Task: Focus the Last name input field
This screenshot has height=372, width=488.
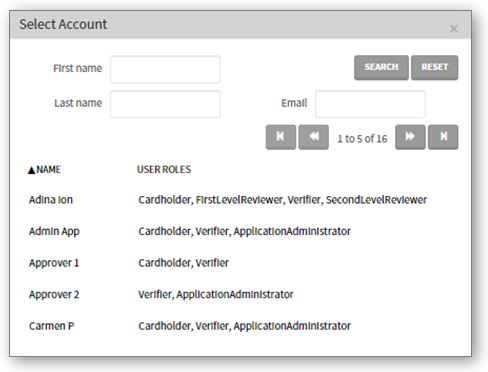Action: (x=165, y=104)
